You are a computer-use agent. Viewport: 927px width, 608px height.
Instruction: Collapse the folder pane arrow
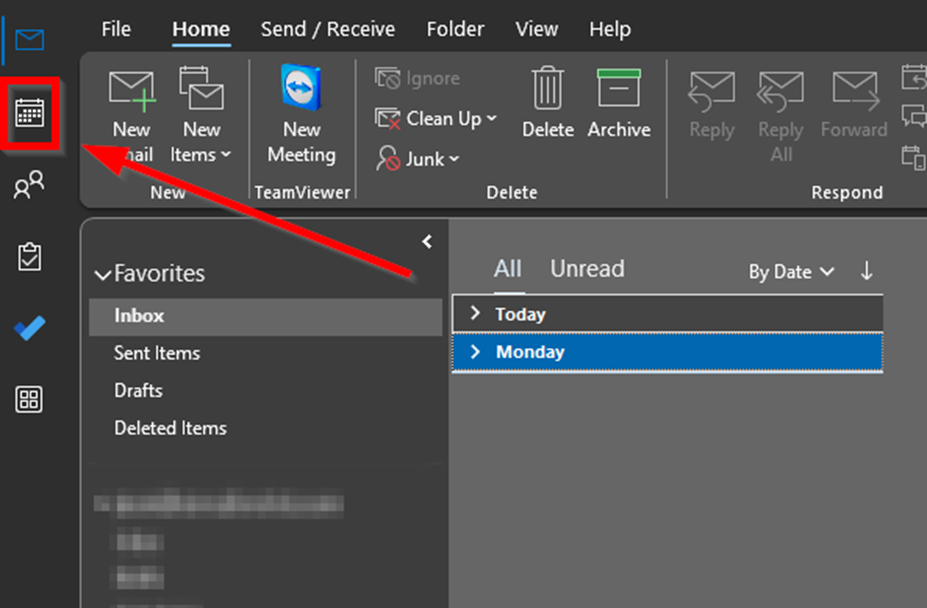click(x=427, y=241)
